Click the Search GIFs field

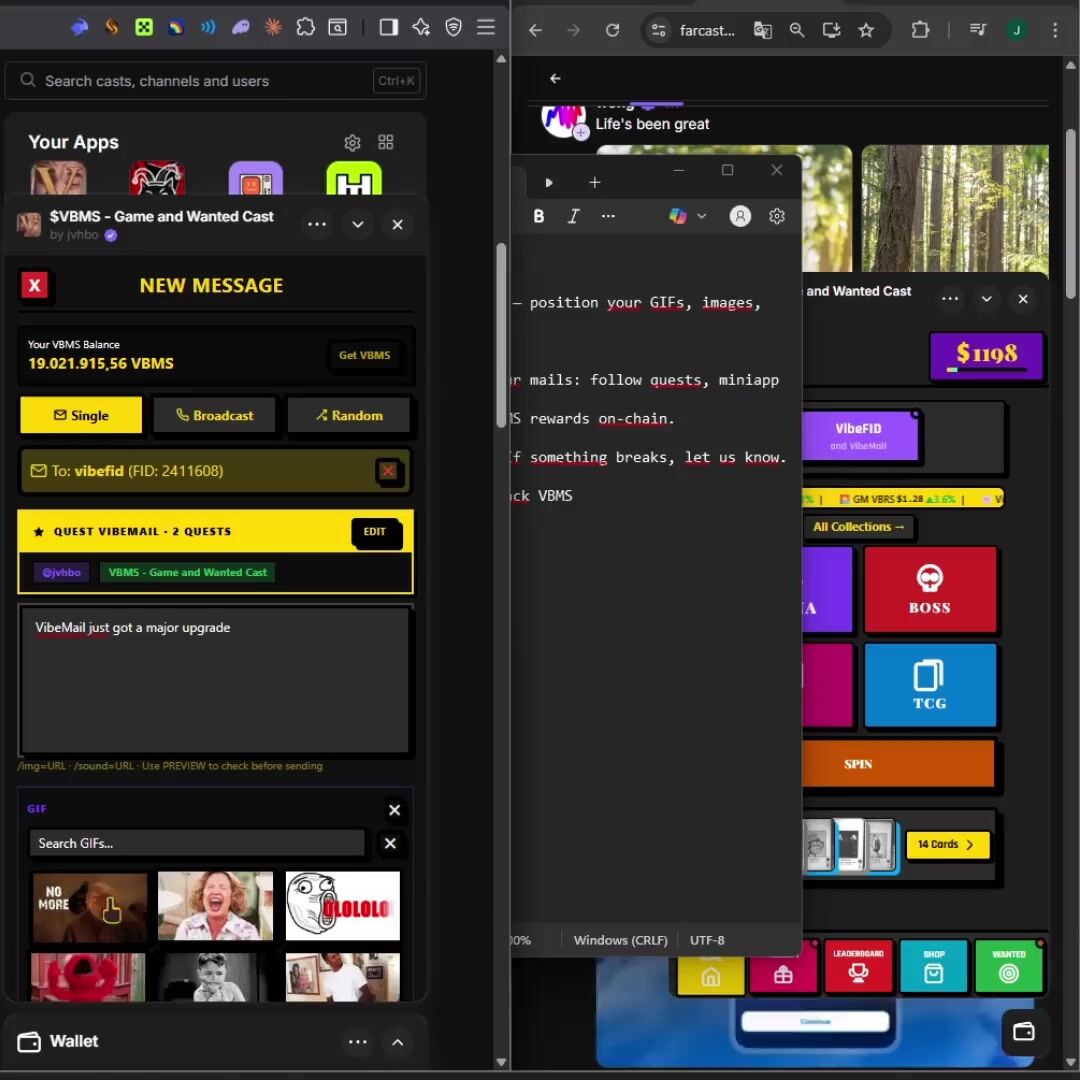pyautogui.click(x=196, y=843)
